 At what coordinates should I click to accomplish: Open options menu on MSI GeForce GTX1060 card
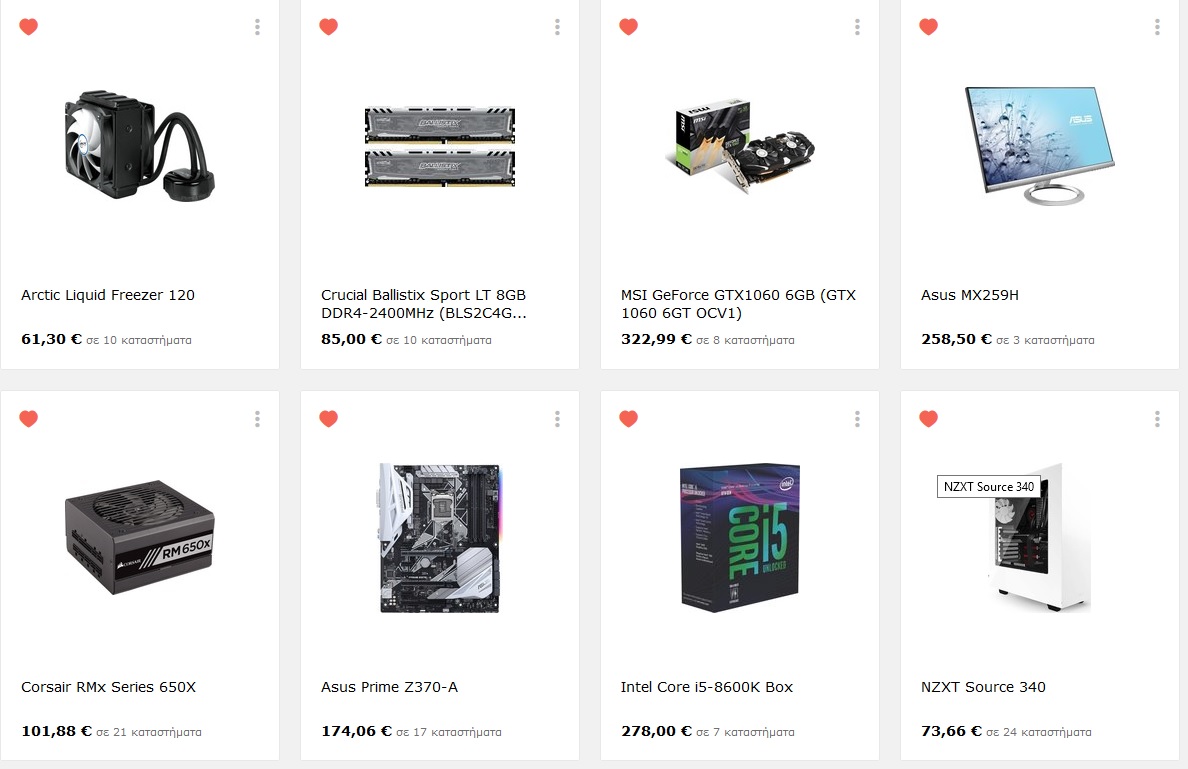(858, 27)
